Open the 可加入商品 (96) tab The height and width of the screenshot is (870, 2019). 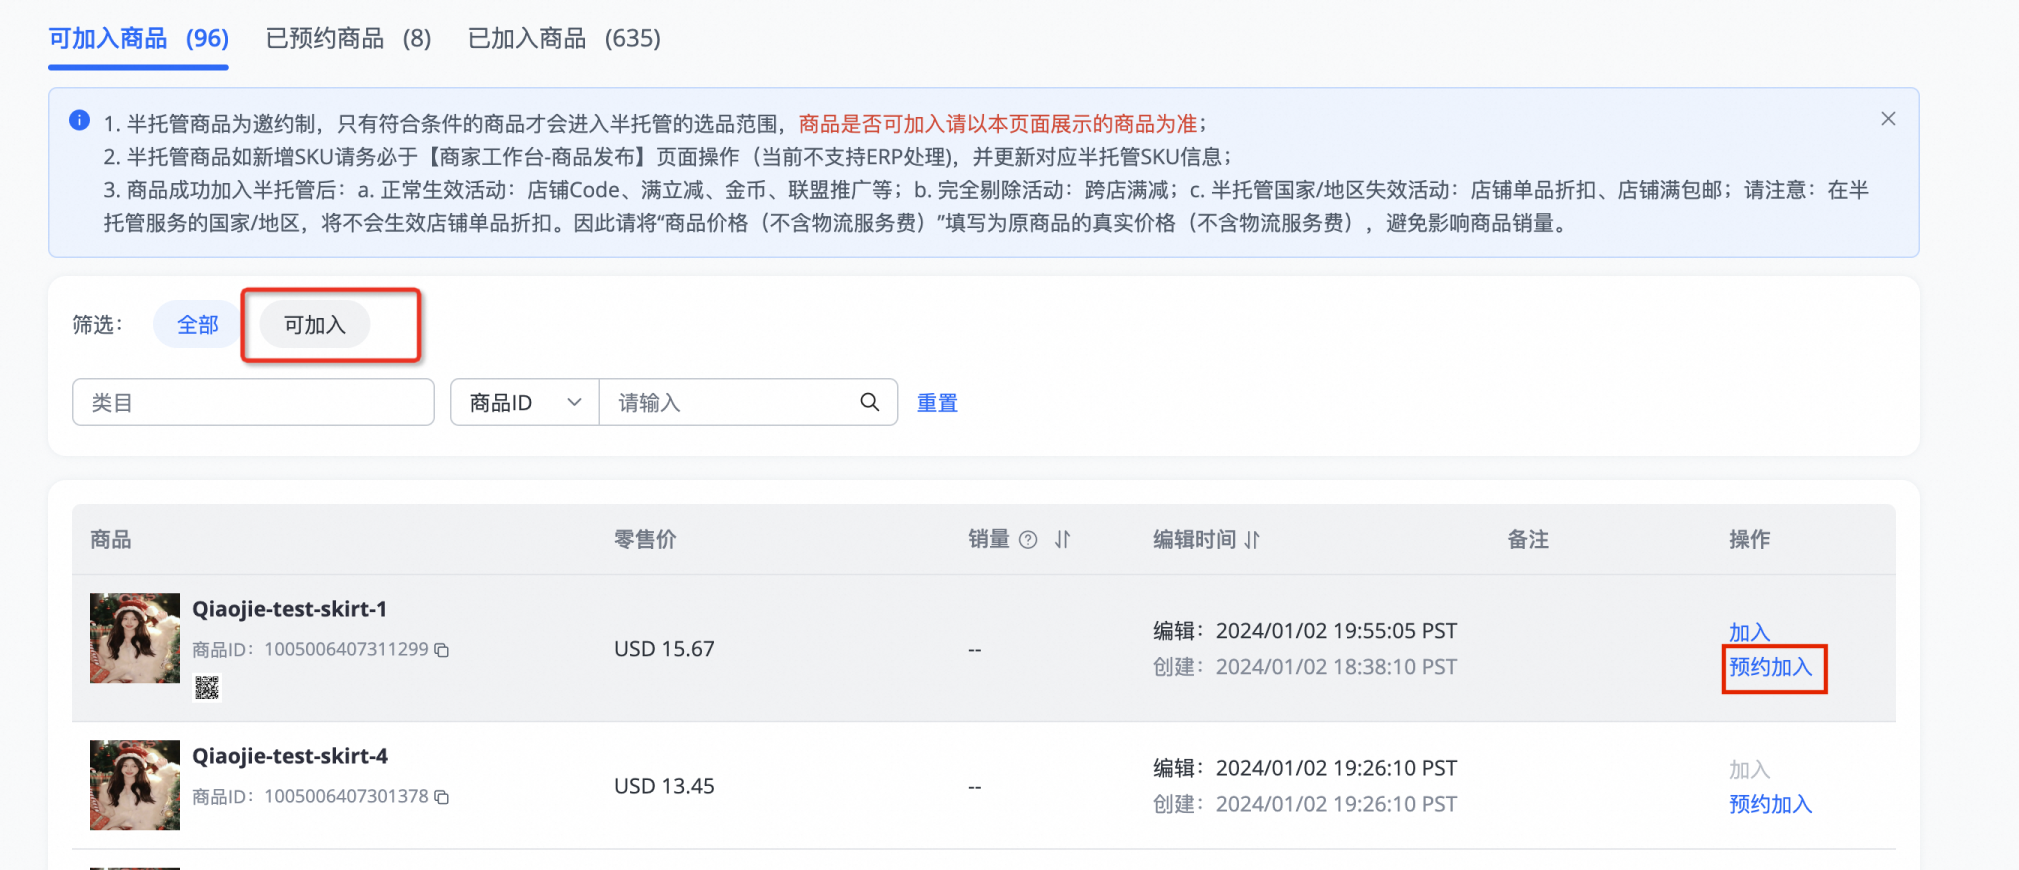pos(139,38)
